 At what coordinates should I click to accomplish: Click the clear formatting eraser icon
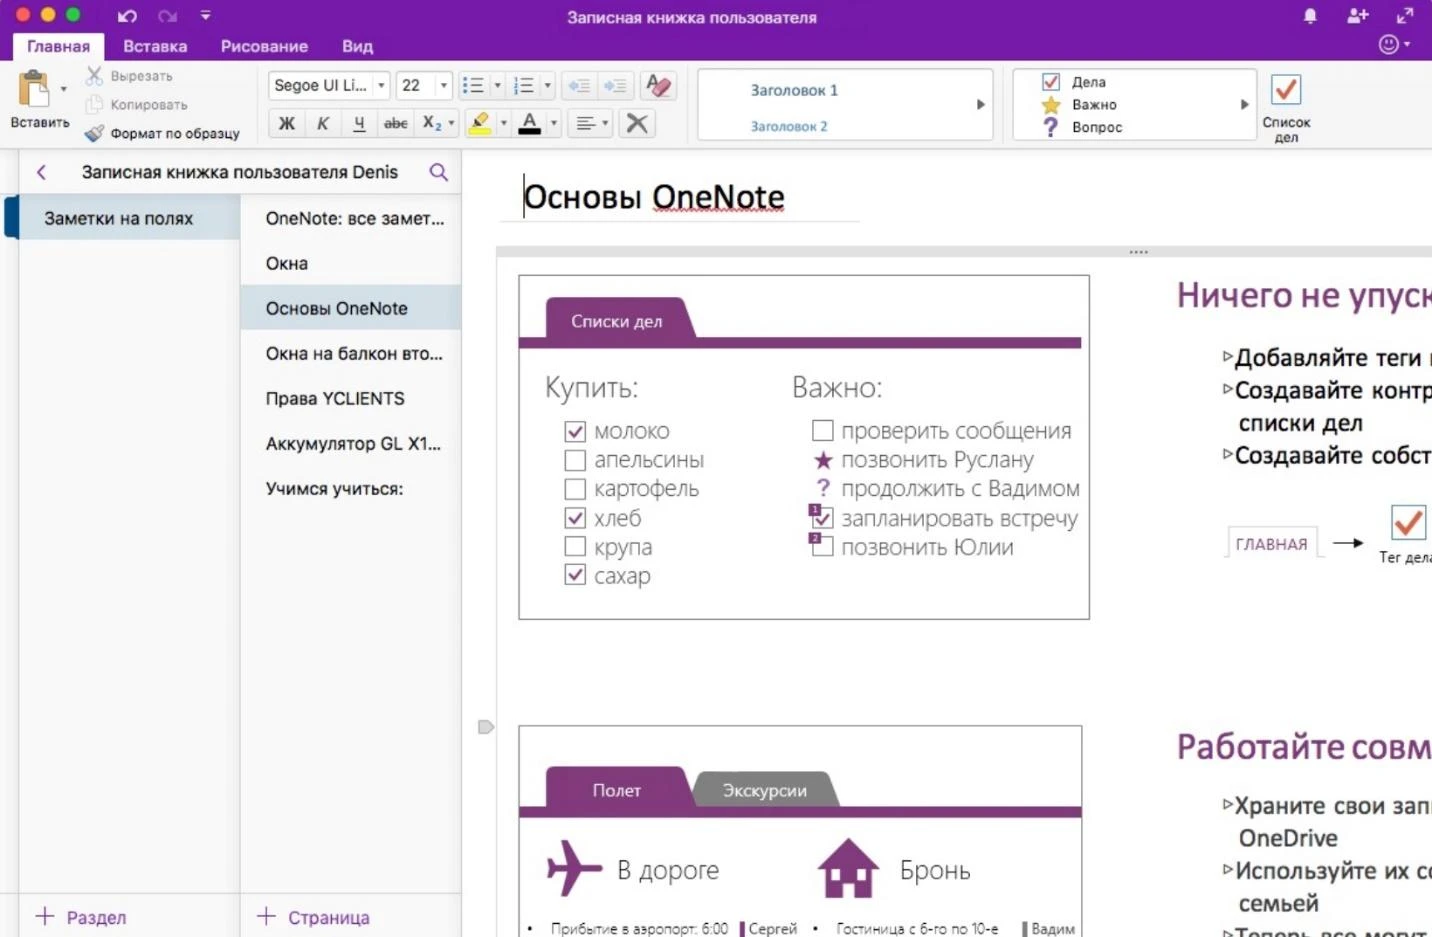[658, 86]
